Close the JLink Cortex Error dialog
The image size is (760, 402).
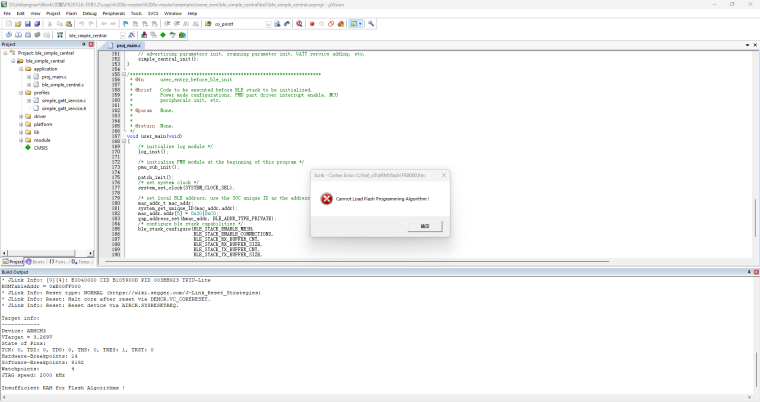(443, 175)
